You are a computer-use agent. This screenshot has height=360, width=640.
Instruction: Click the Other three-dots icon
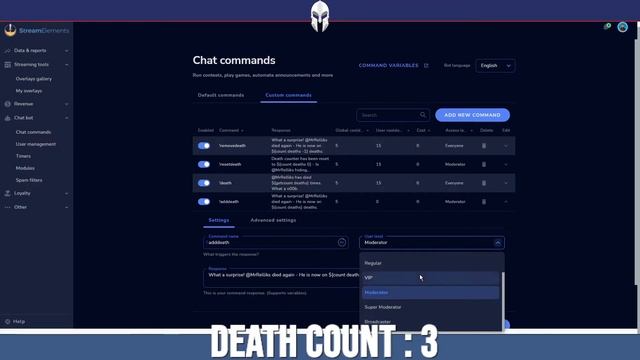pos(7,207)
